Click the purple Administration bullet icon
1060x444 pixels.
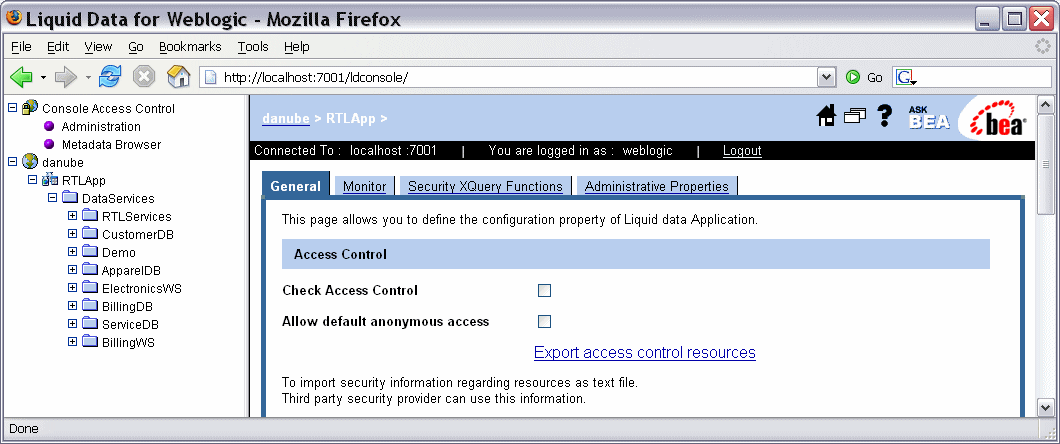49,126
